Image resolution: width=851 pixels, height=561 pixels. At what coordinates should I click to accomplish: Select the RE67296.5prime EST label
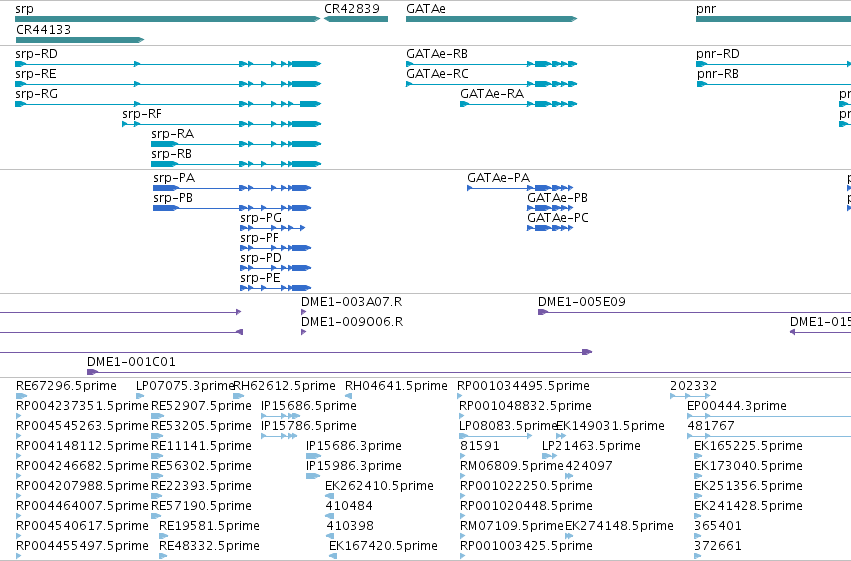pos(66,386)
